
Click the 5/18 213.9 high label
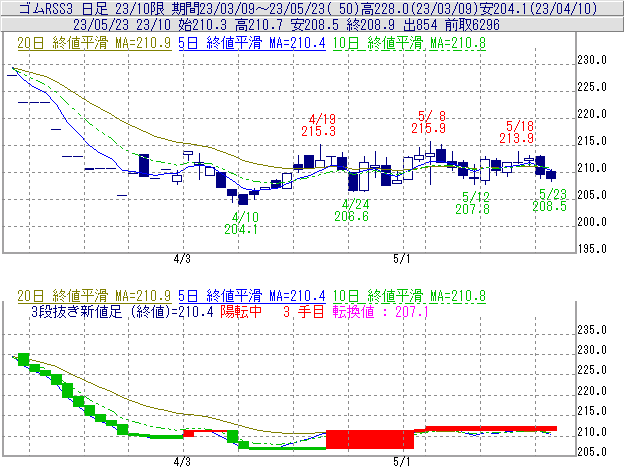517,132
